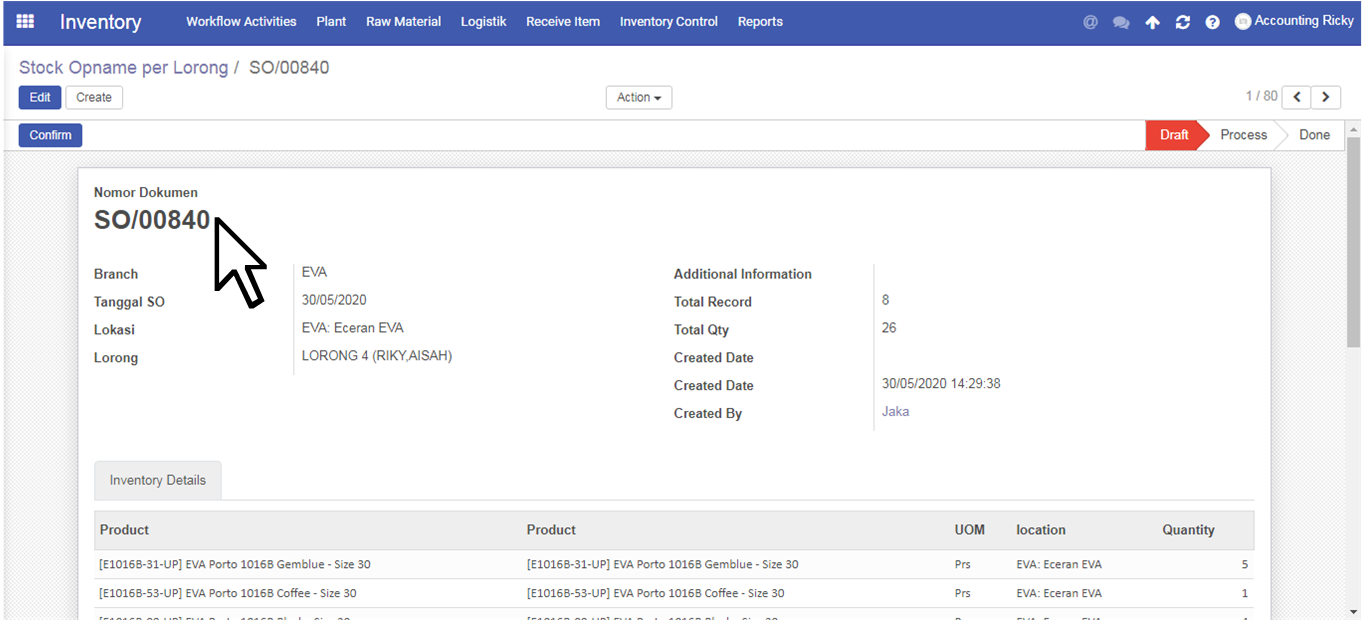Open the apps grid menu icon
Image resolution: width=1365 pixels, height=621 pixels.
pyautogui.click(x=25, y=21)
